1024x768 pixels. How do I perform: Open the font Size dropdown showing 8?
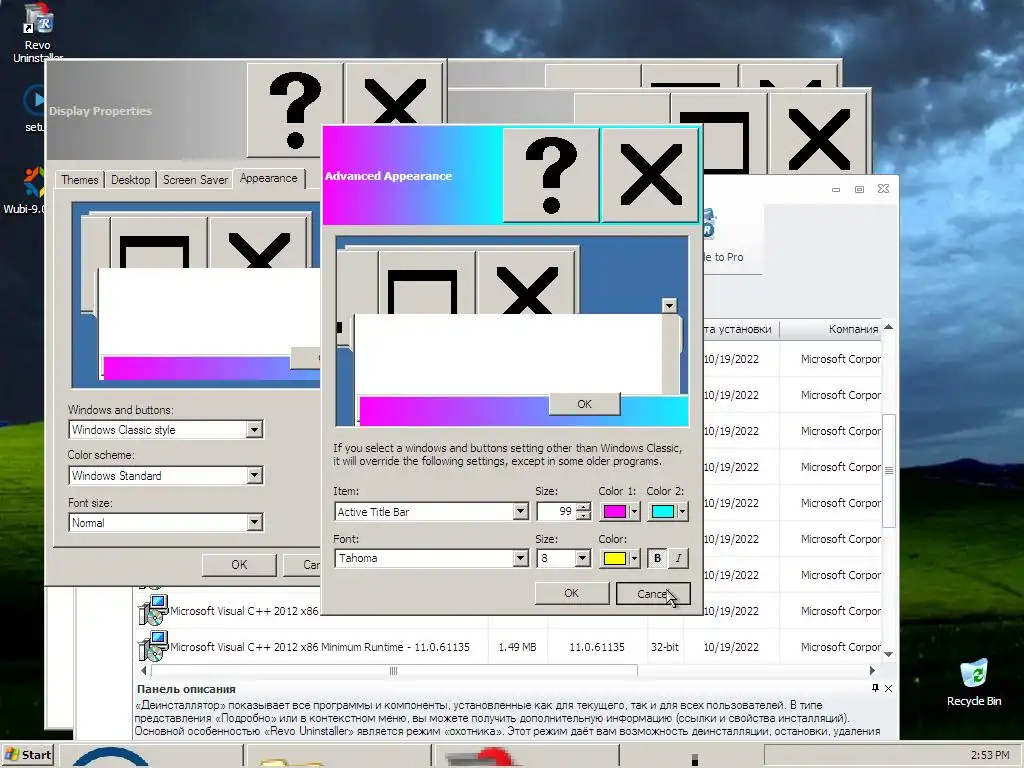582,558
